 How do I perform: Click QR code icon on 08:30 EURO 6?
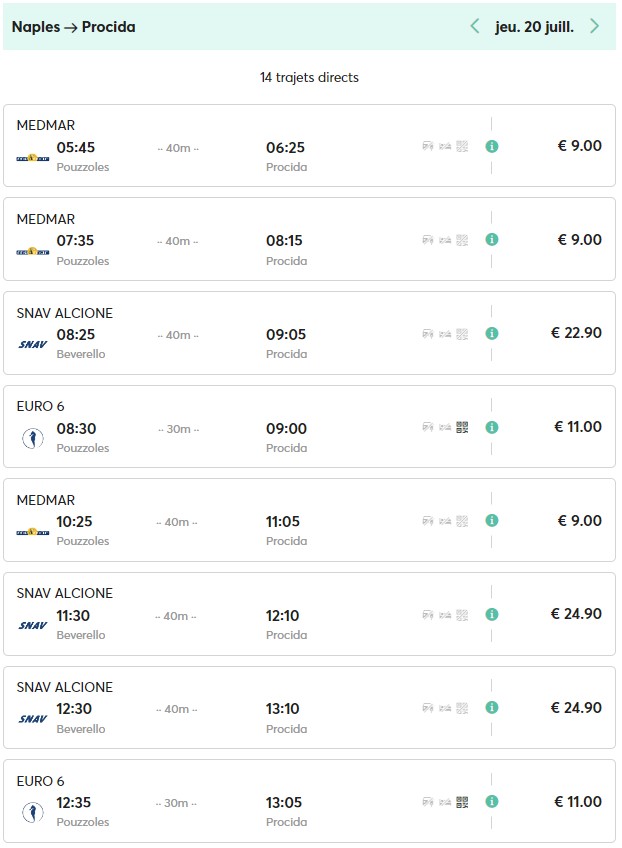pos(462,427)
